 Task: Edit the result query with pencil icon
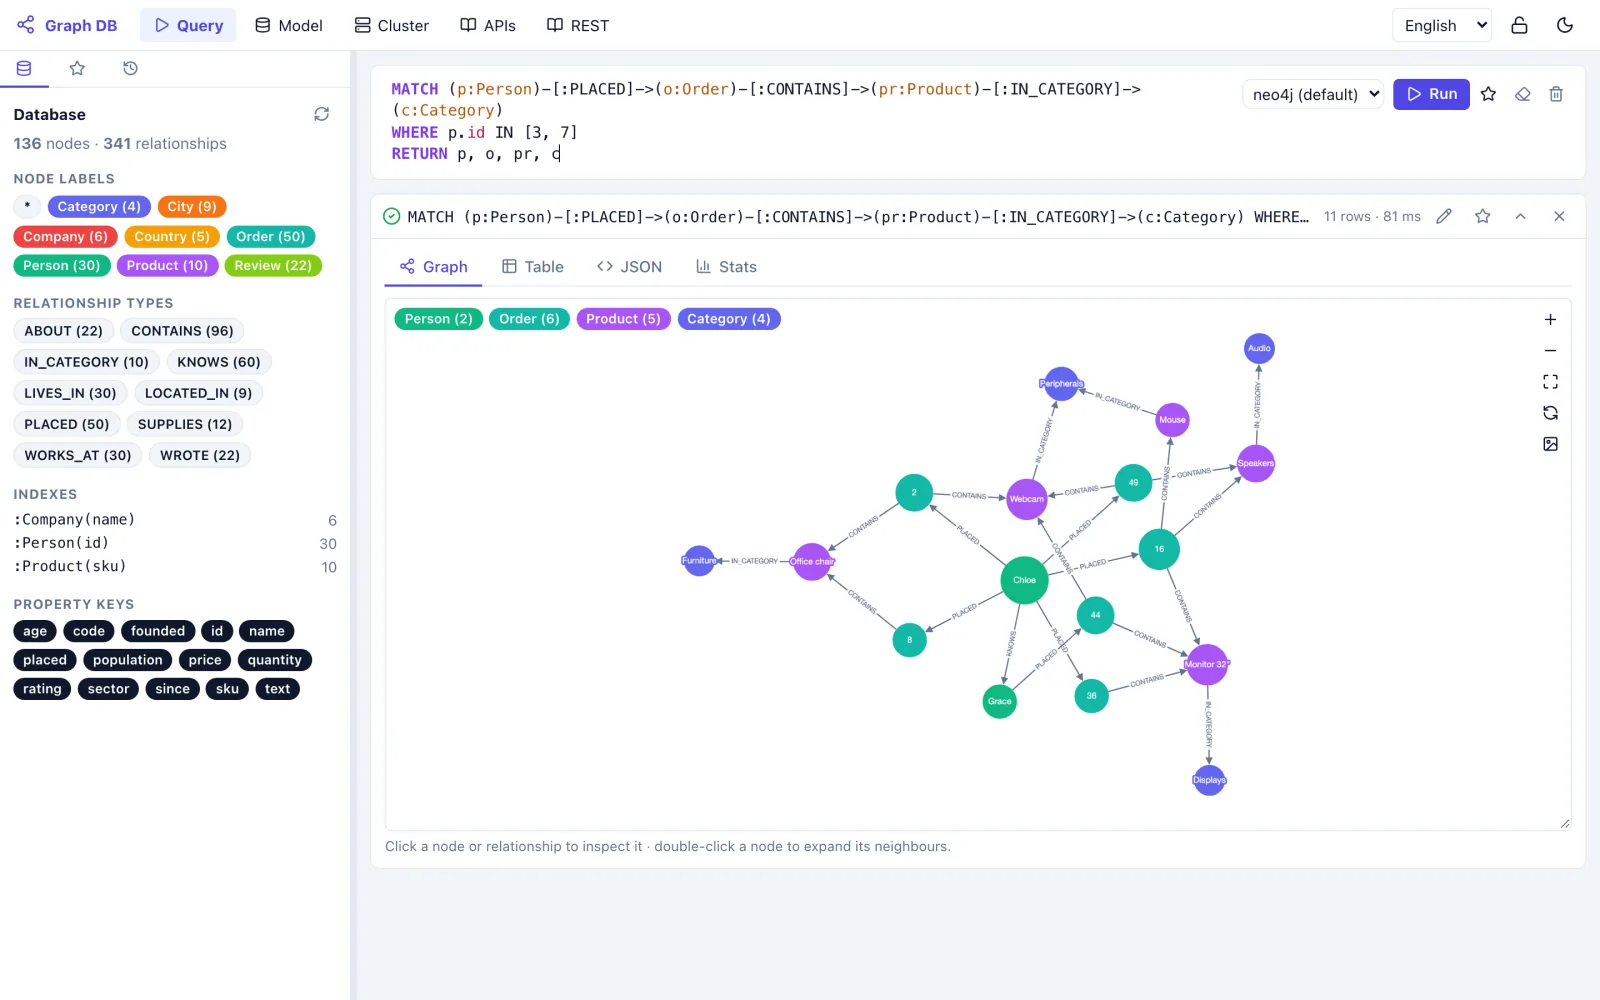[1444, 216]
